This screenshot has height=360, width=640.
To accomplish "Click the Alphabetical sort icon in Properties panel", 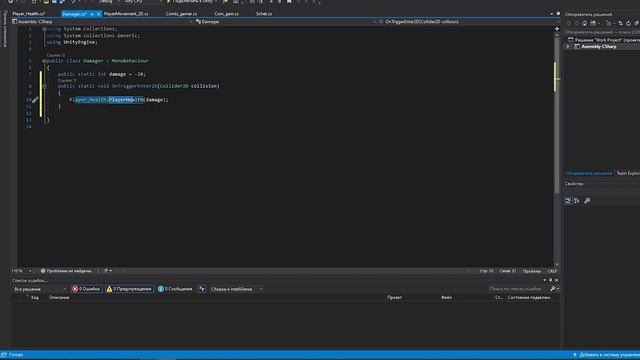I will [577, 201].
